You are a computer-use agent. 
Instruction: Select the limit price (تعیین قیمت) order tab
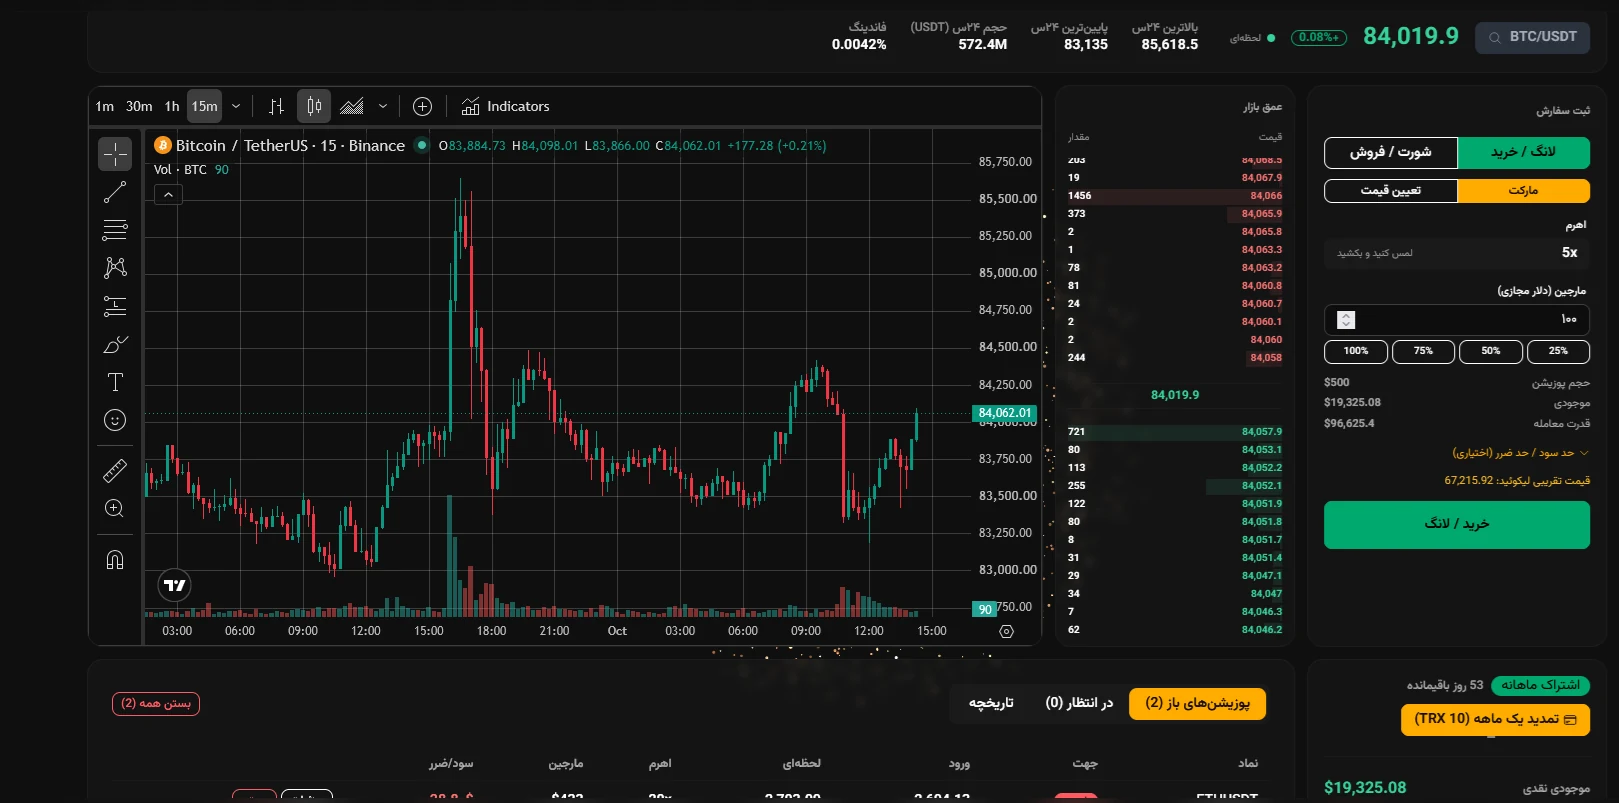(x=1391, y=191)
